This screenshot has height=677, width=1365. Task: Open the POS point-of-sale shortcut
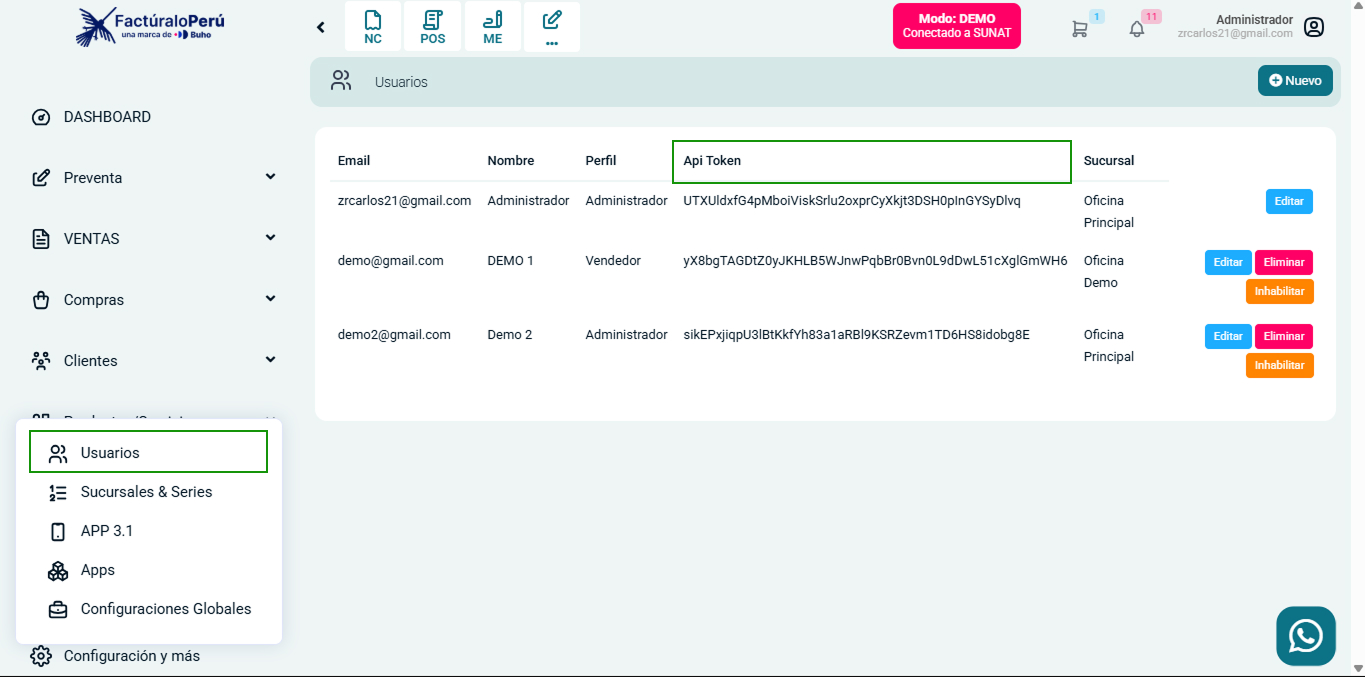click(432, 27)
